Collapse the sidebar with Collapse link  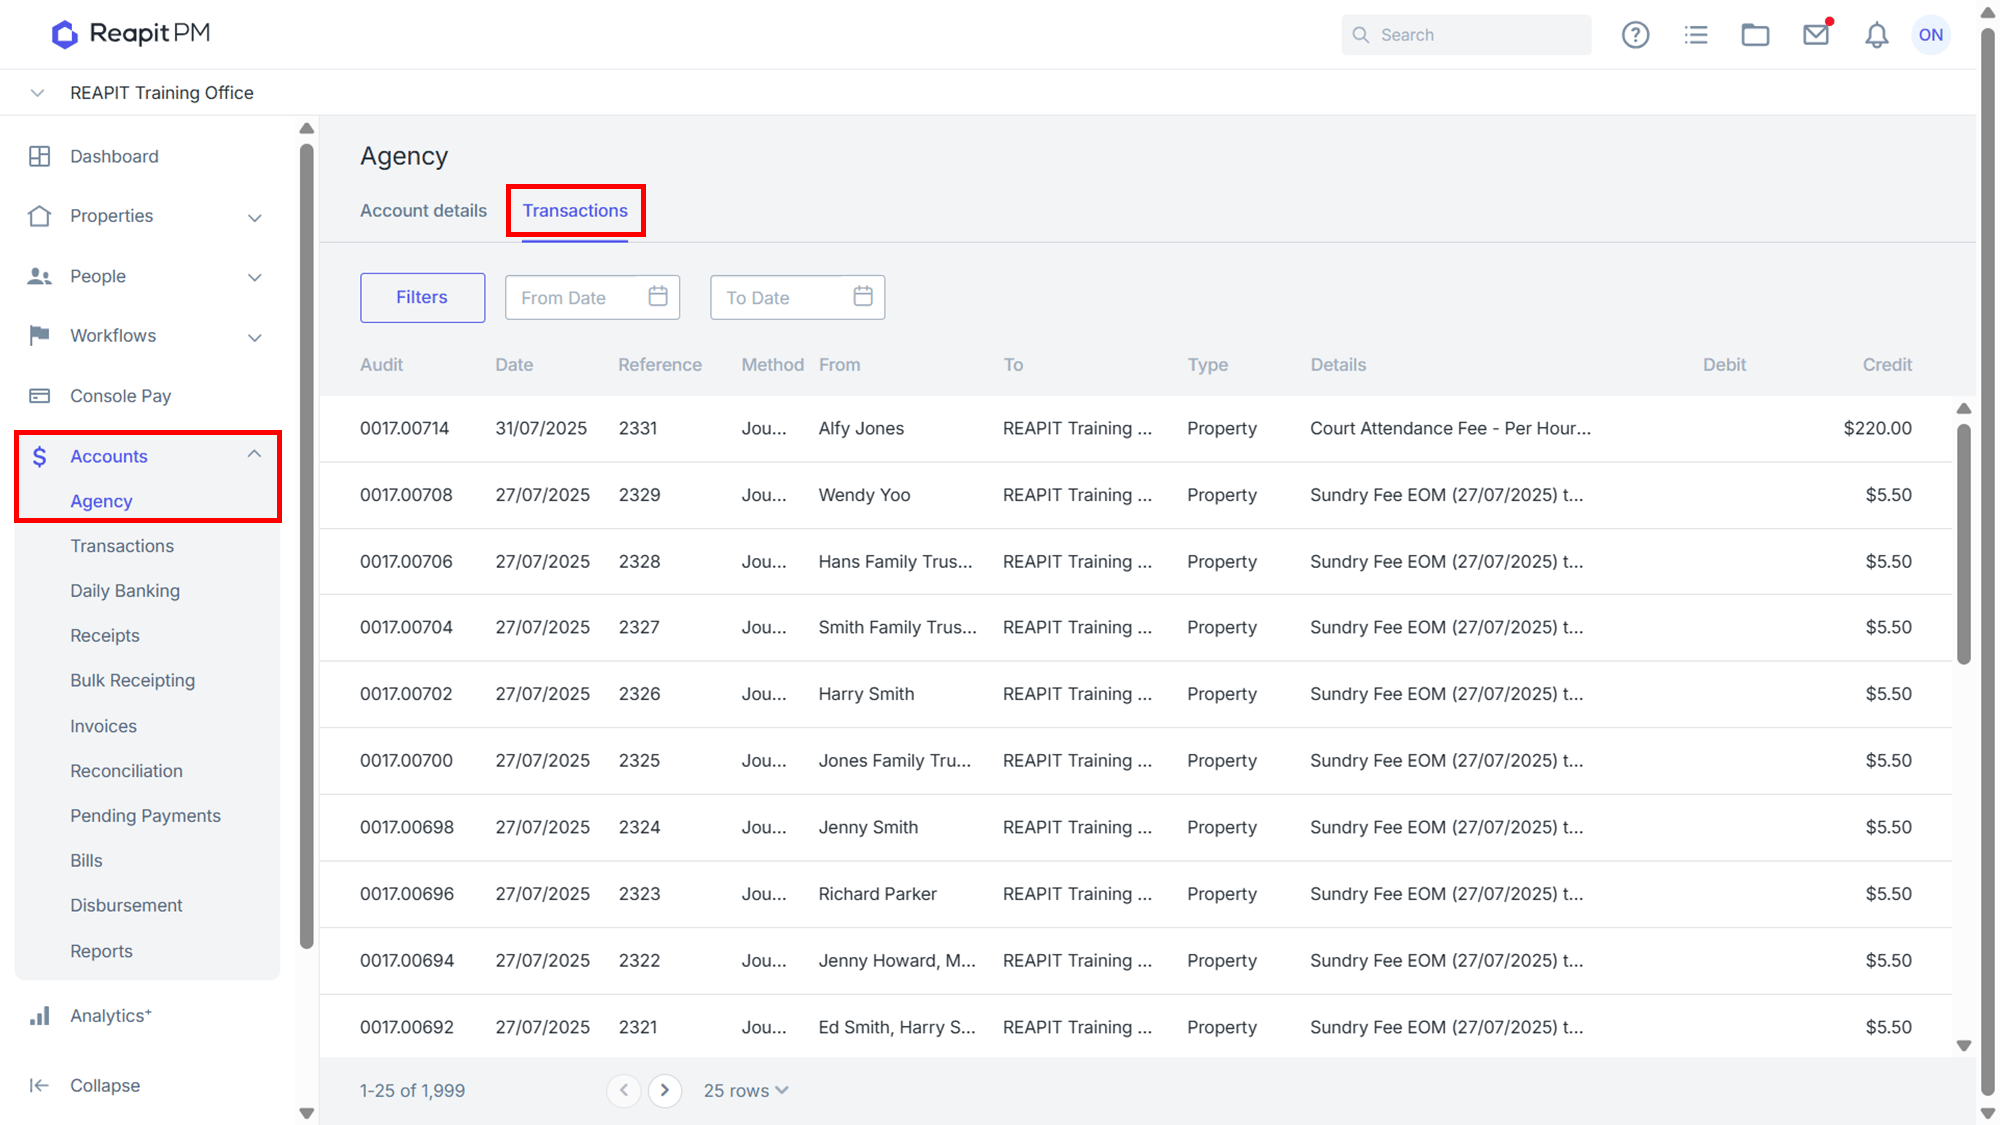pyautogui.click(x=105, y=1085)
